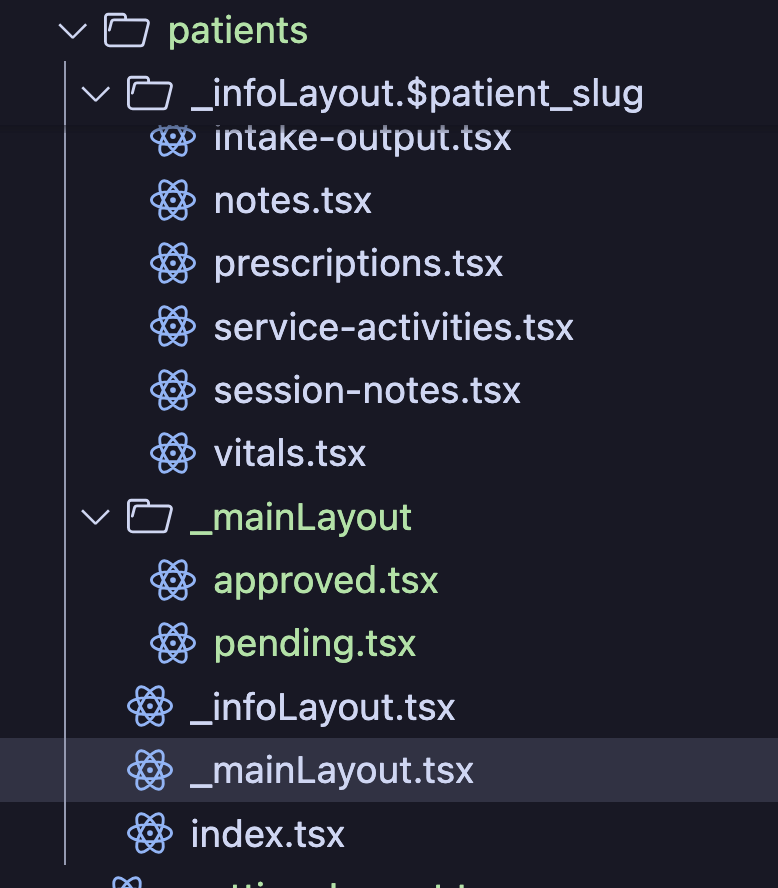Open pending.tsx file
This screenshot has height=888, width=778.
315,644
